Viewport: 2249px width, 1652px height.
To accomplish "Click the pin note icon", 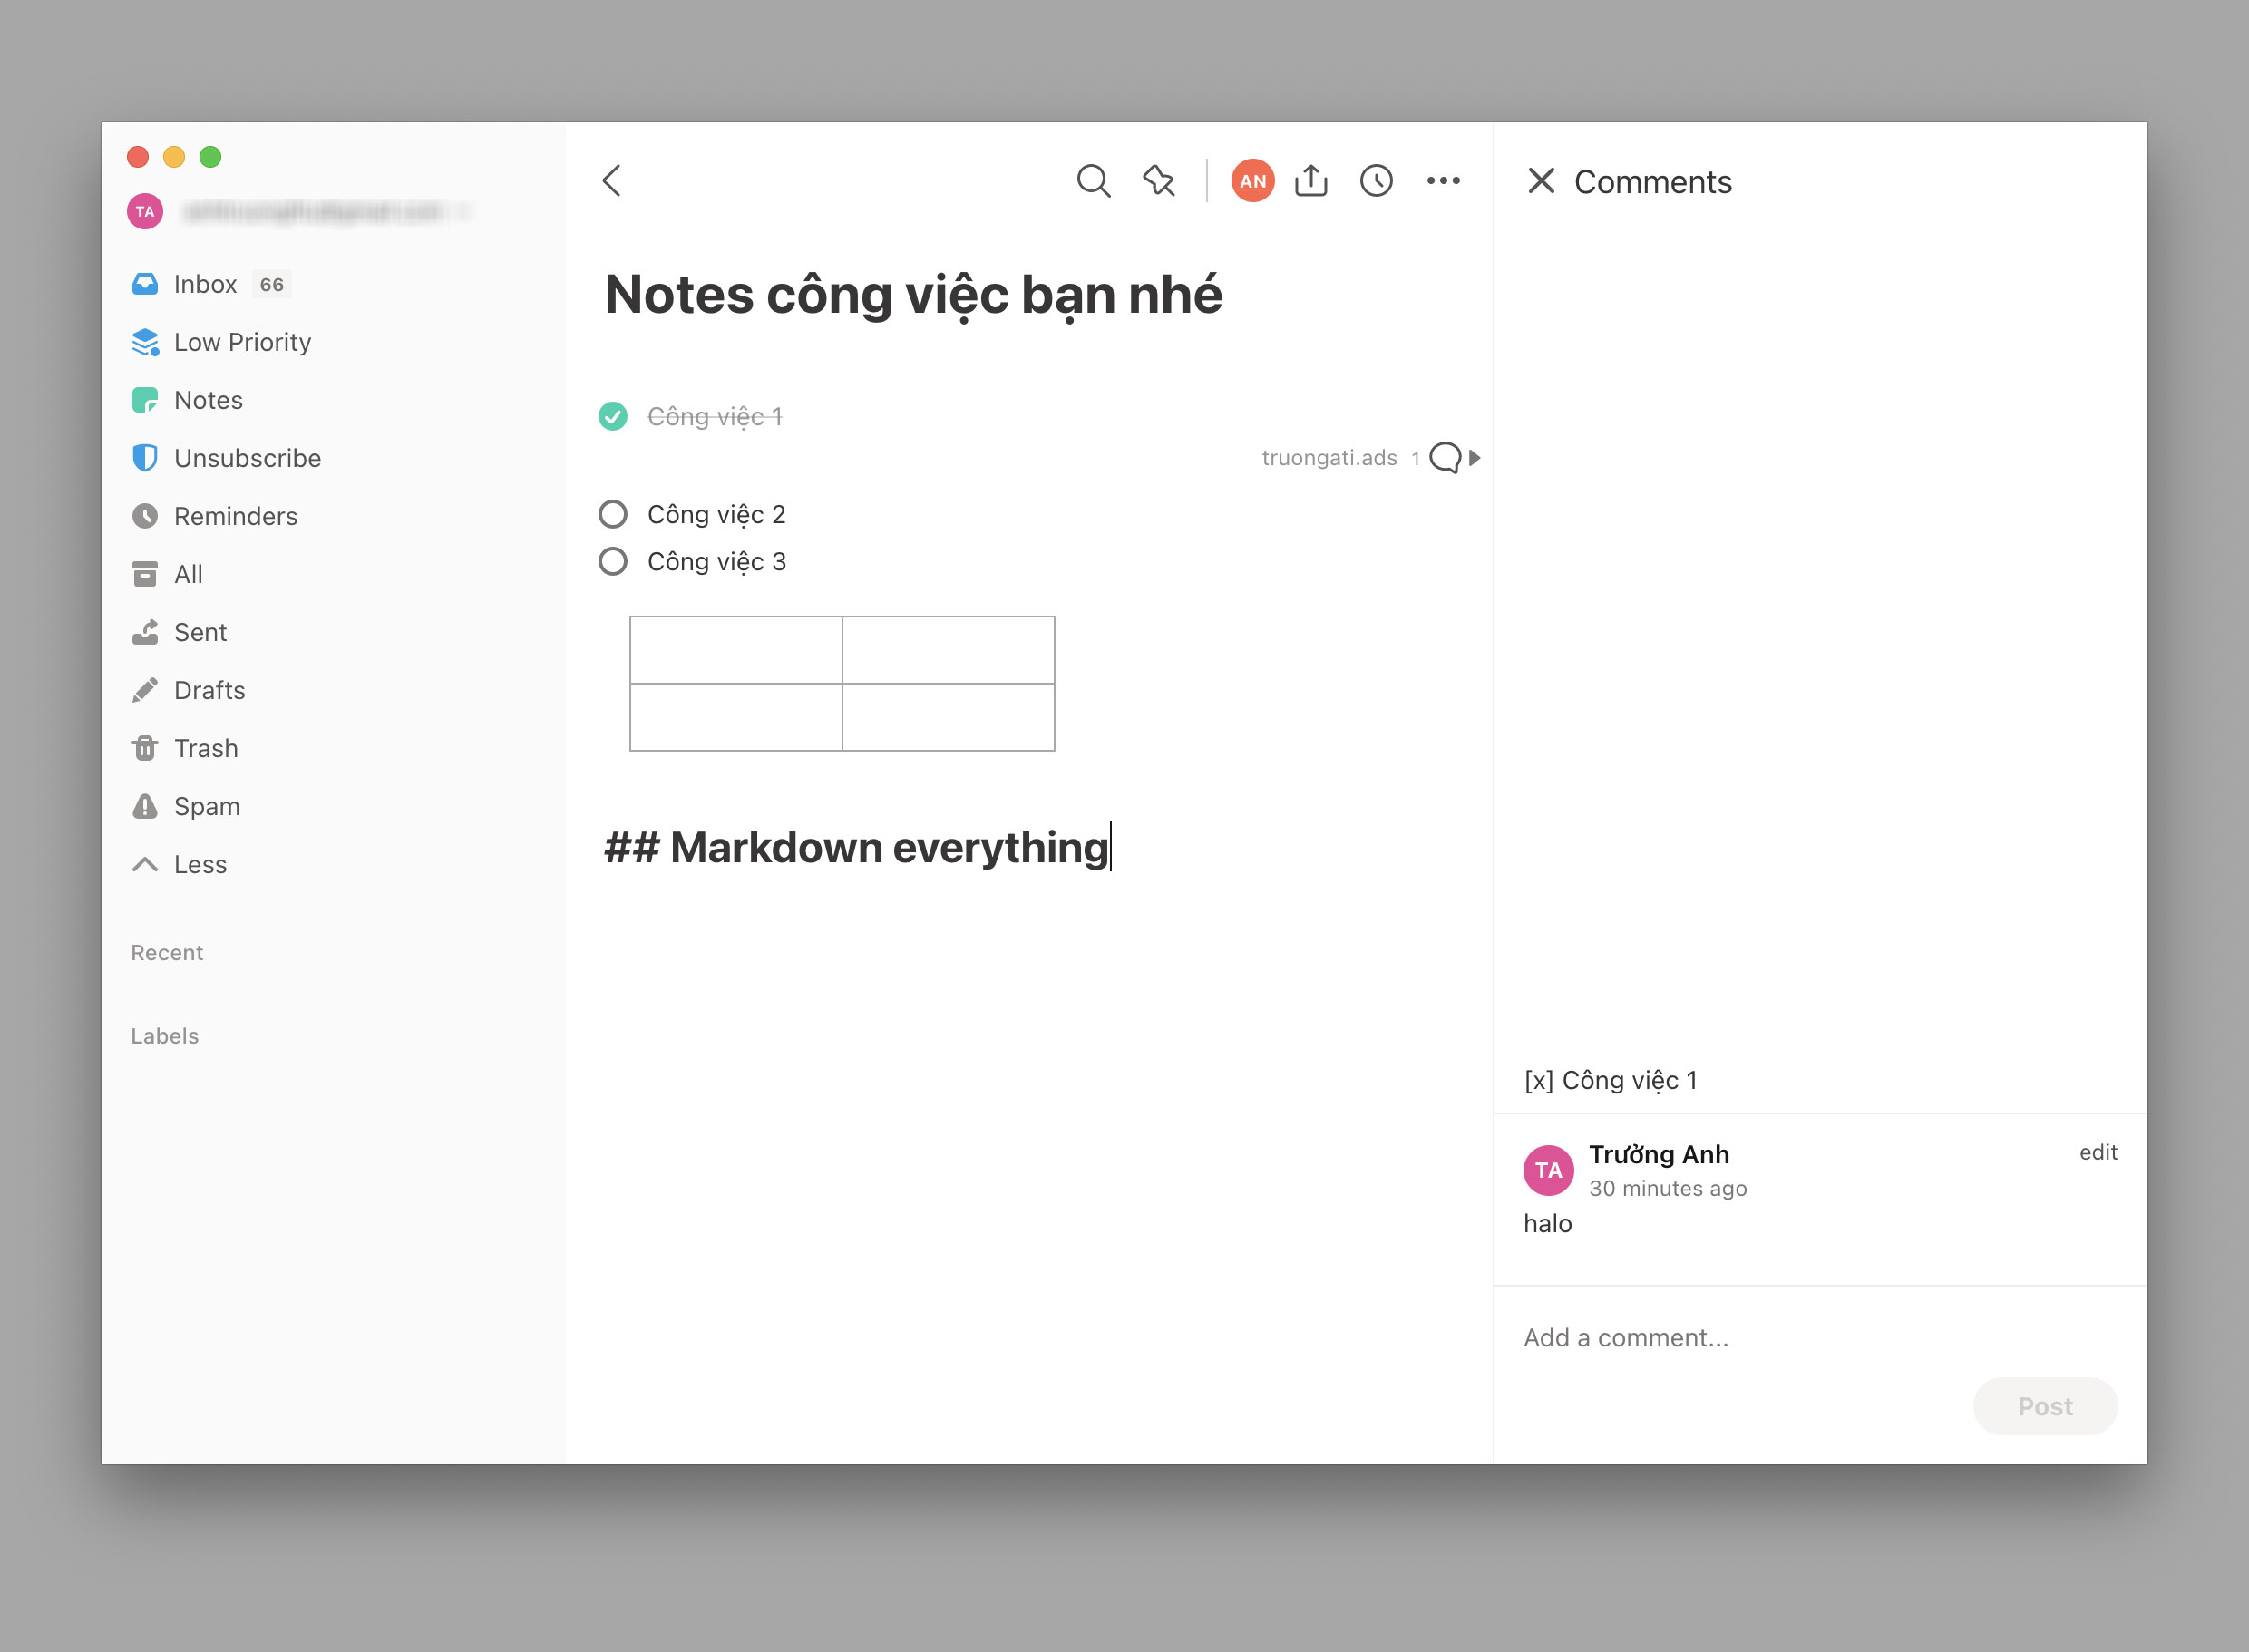I will click(x=1158, y=182).
